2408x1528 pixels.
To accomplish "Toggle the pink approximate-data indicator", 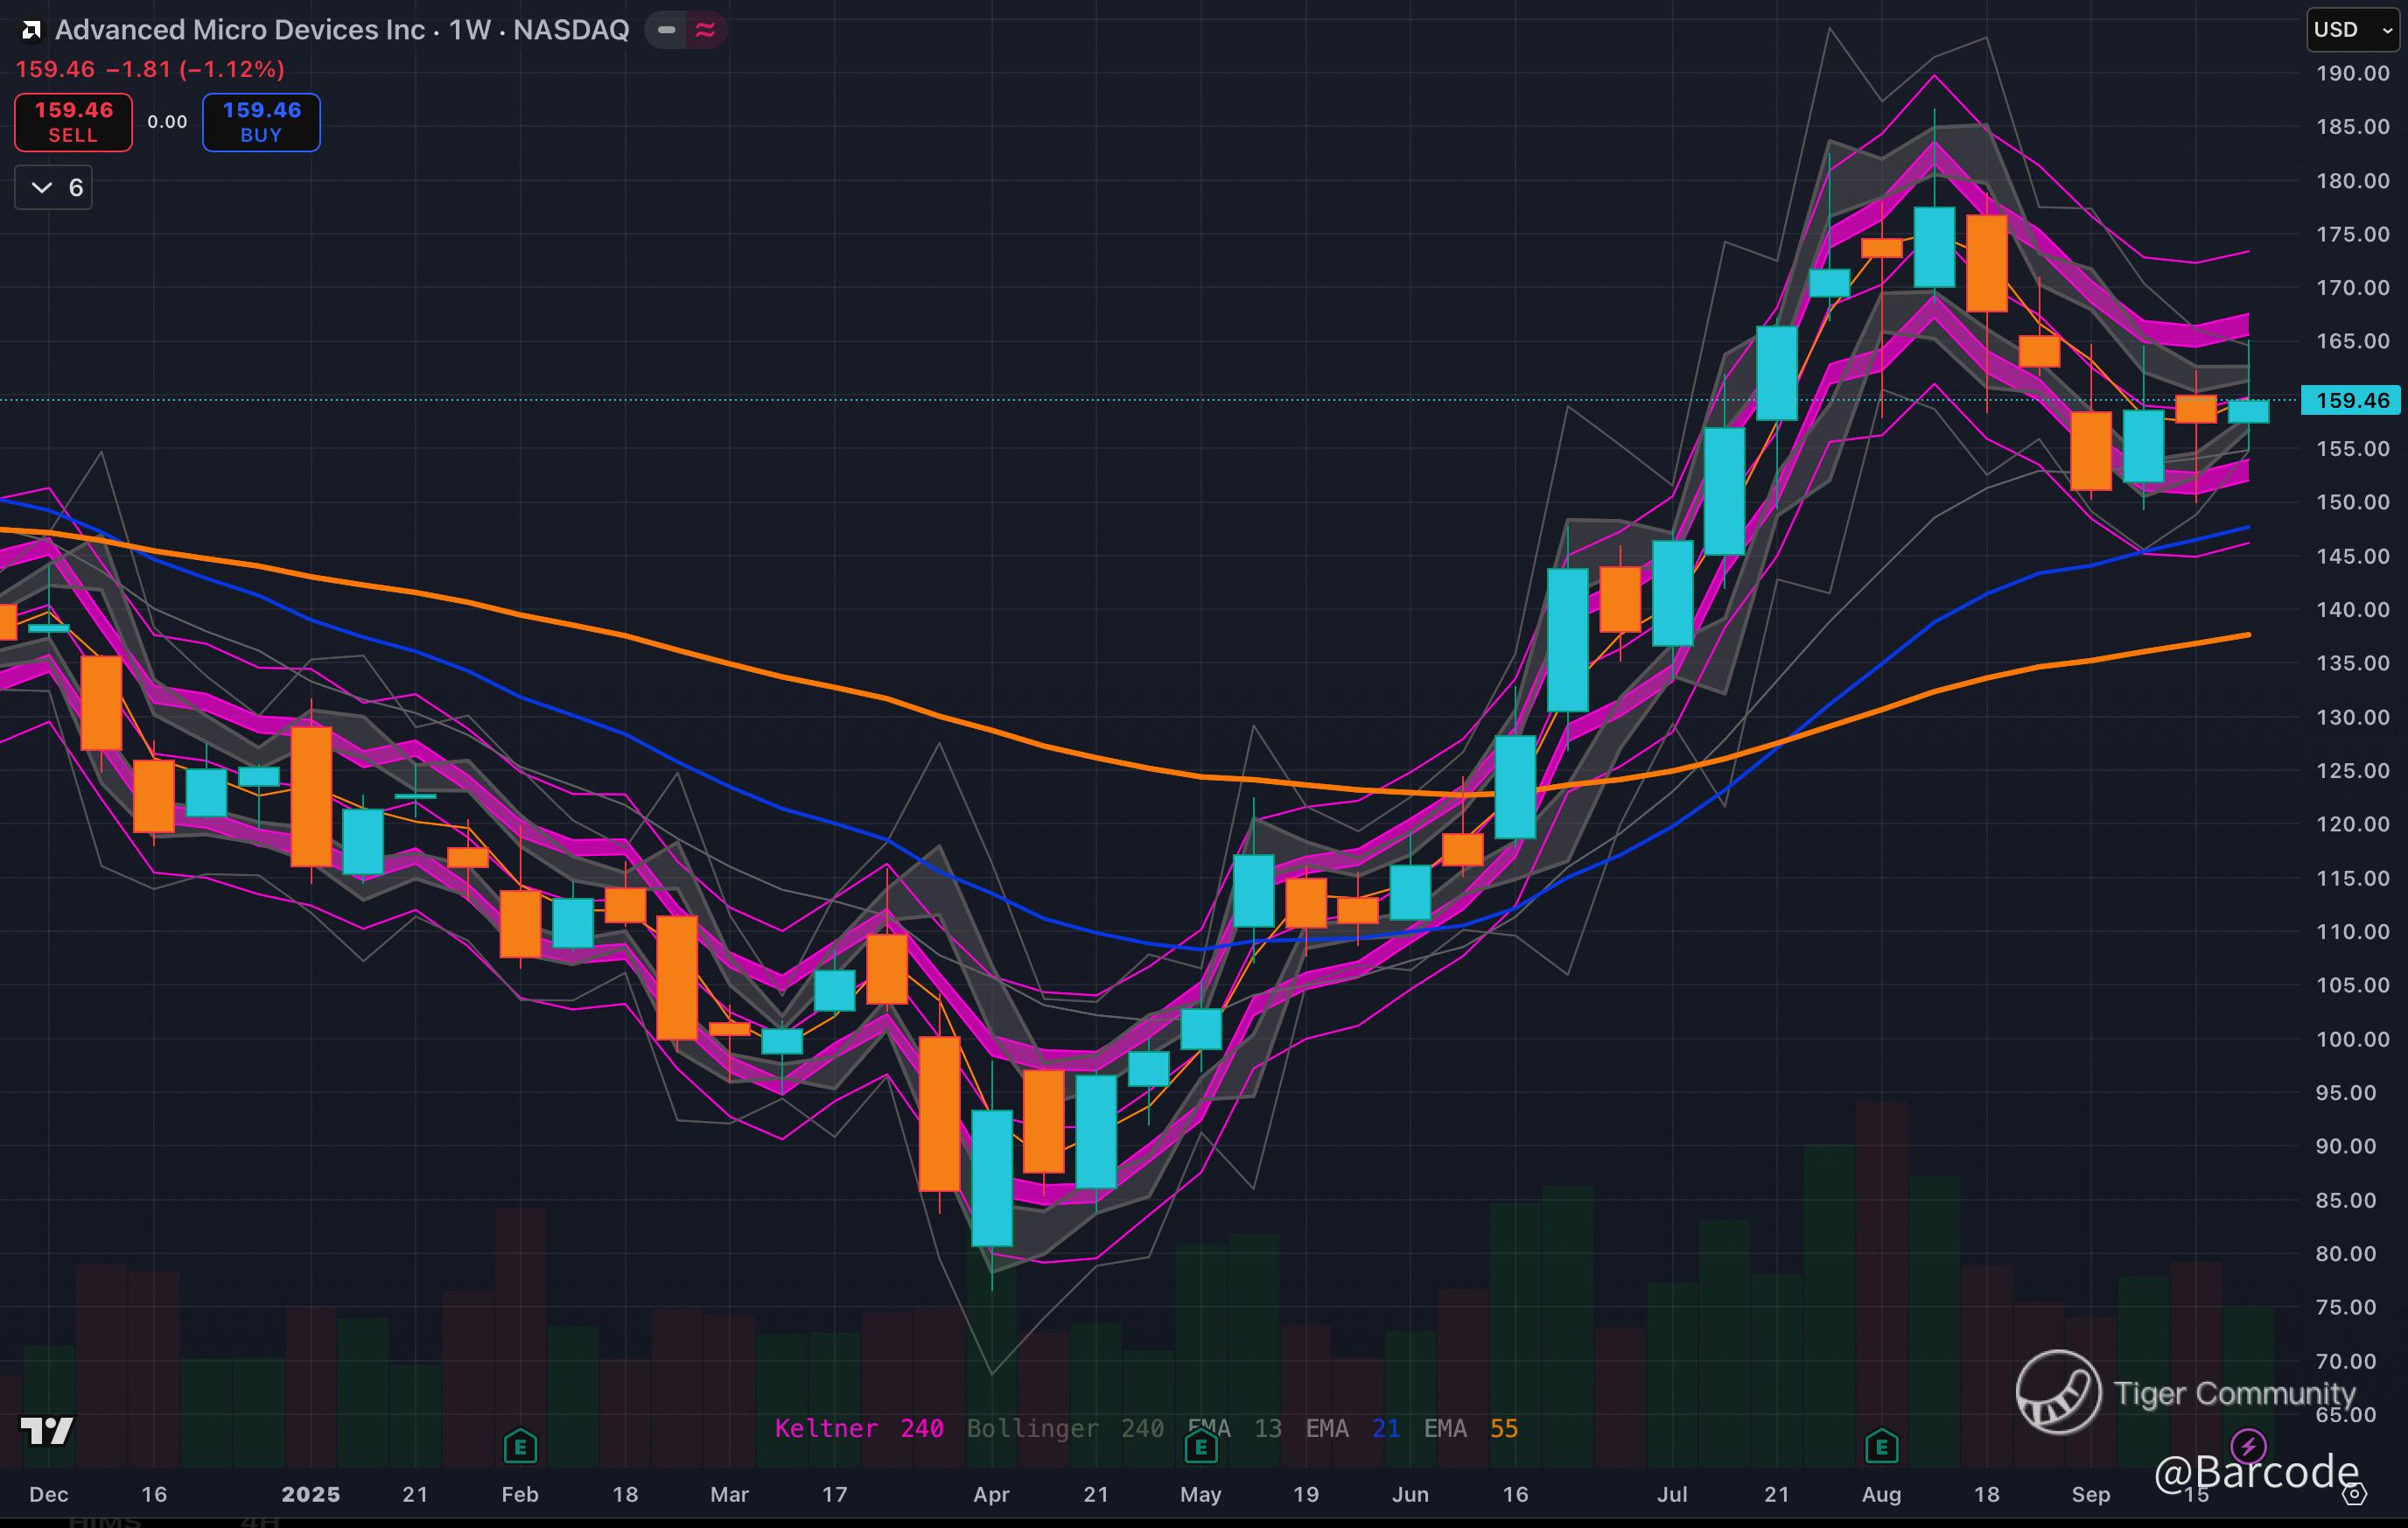I will 705,30.
